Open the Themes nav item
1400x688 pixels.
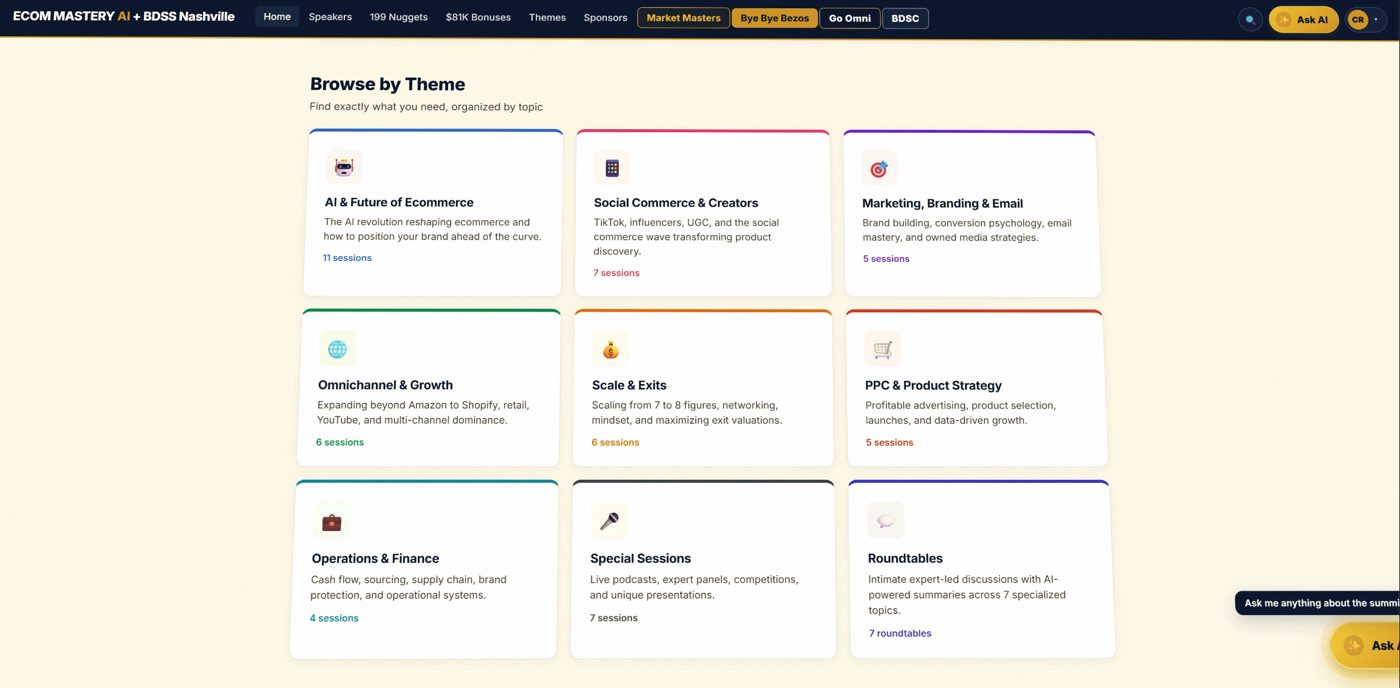tap(547, 17)
